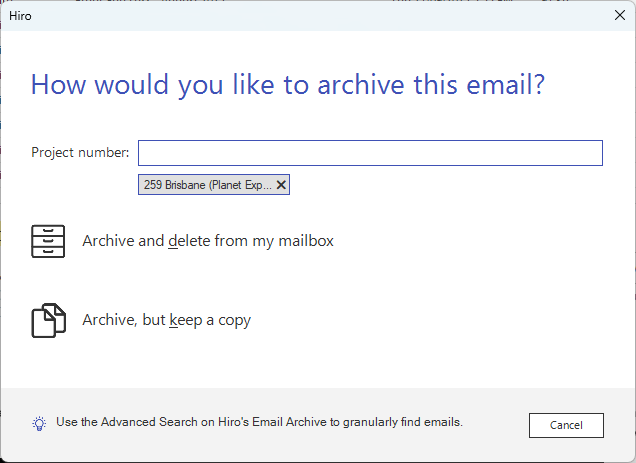636x463 pixels.
Task: Click the filing cabinet archive icon
Action: coord(48,241)
